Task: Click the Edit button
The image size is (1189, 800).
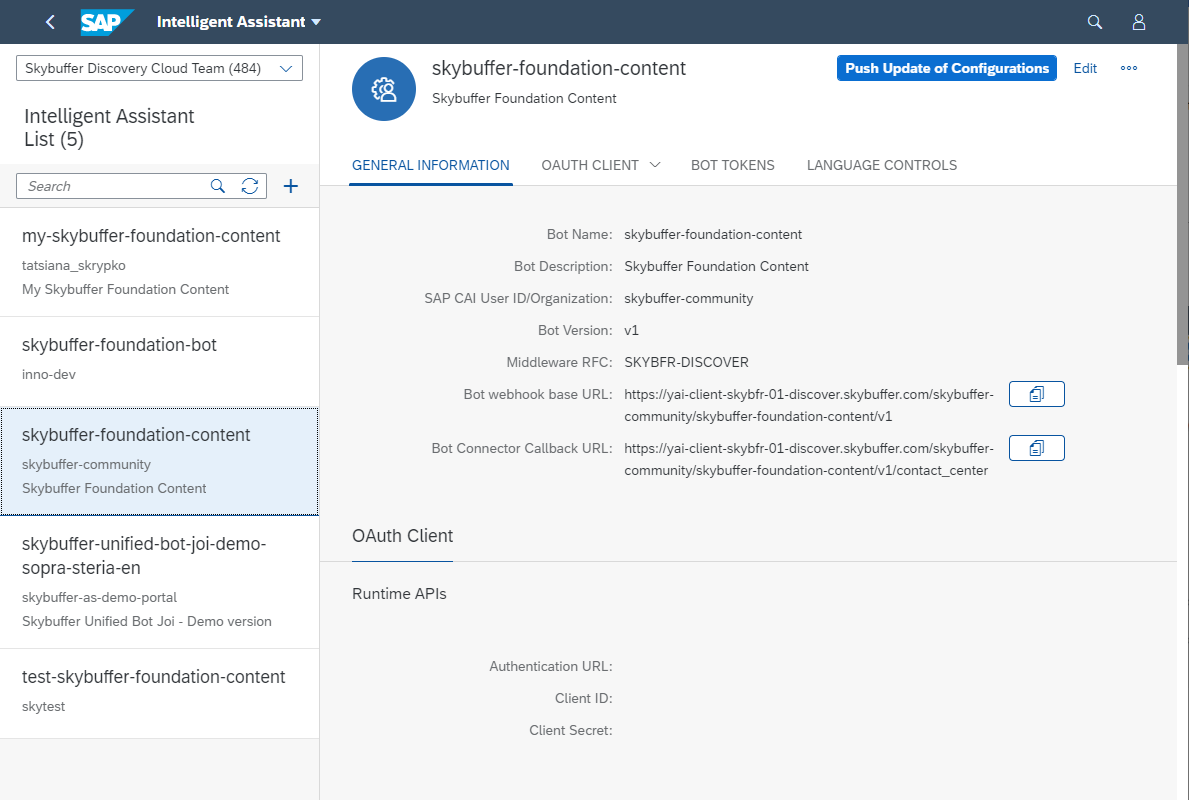Action: point(1085,68)
